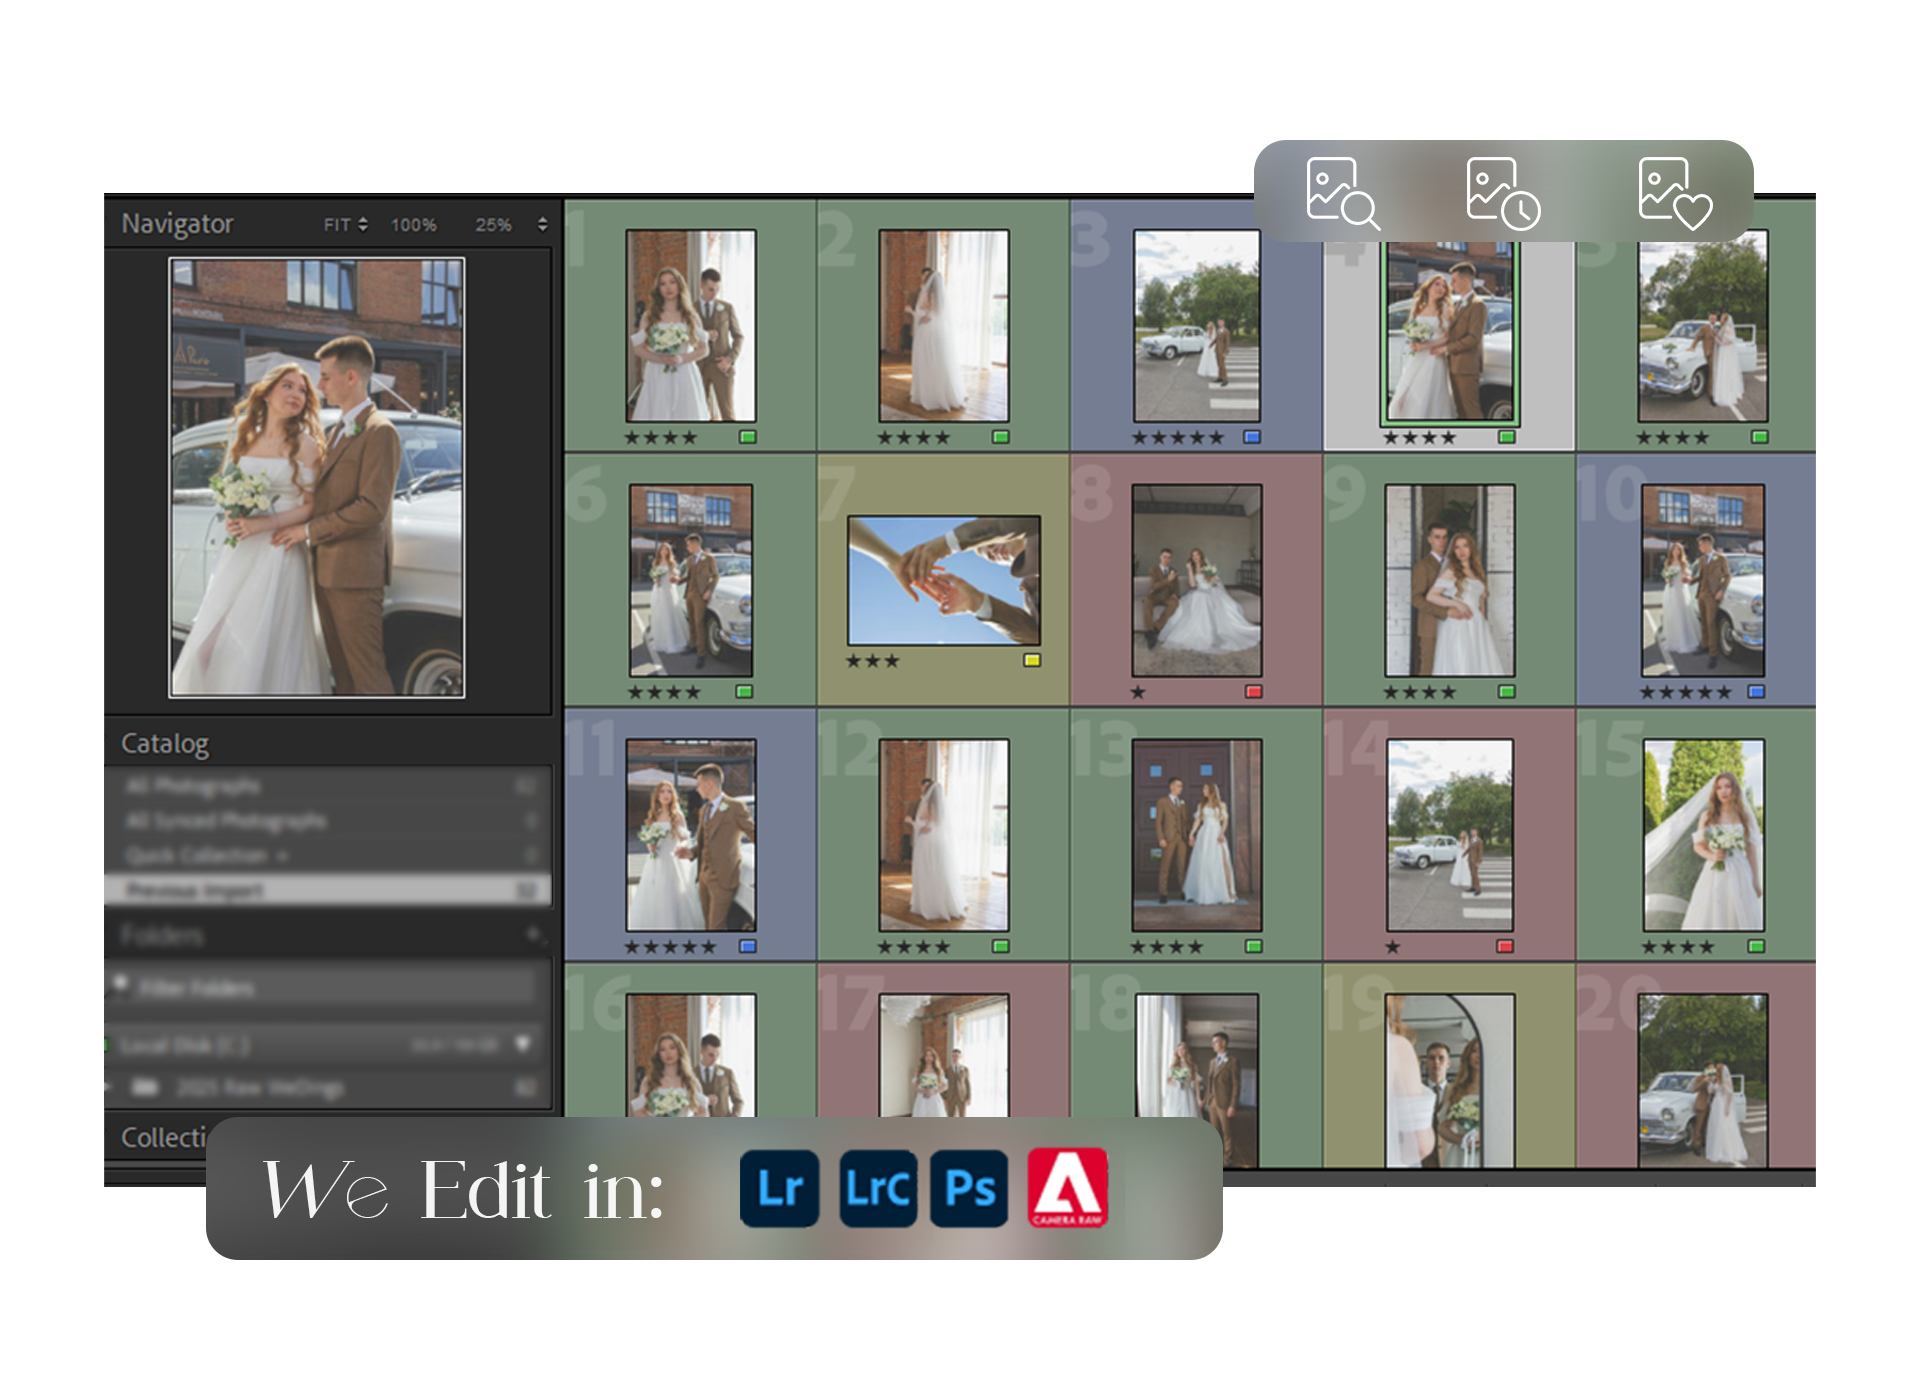Click the Navigator panel header
This screenshot has width=1920, height=1400.
(177, 224)
